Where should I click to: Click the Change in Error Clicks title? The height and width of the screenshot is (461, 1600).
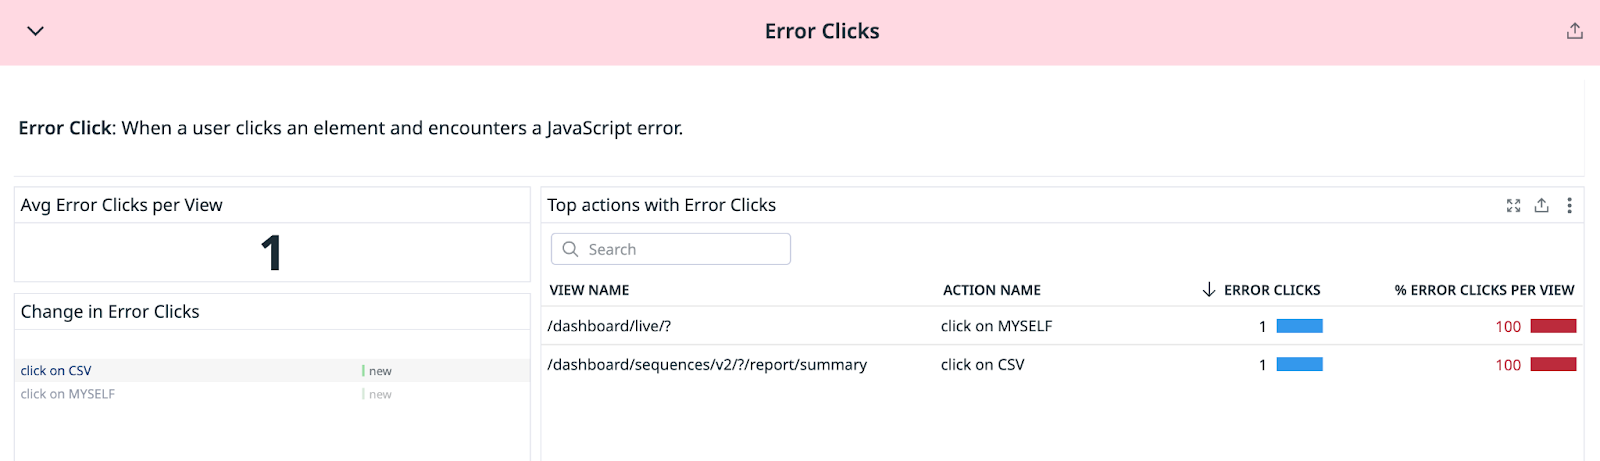tap(110, 312)
